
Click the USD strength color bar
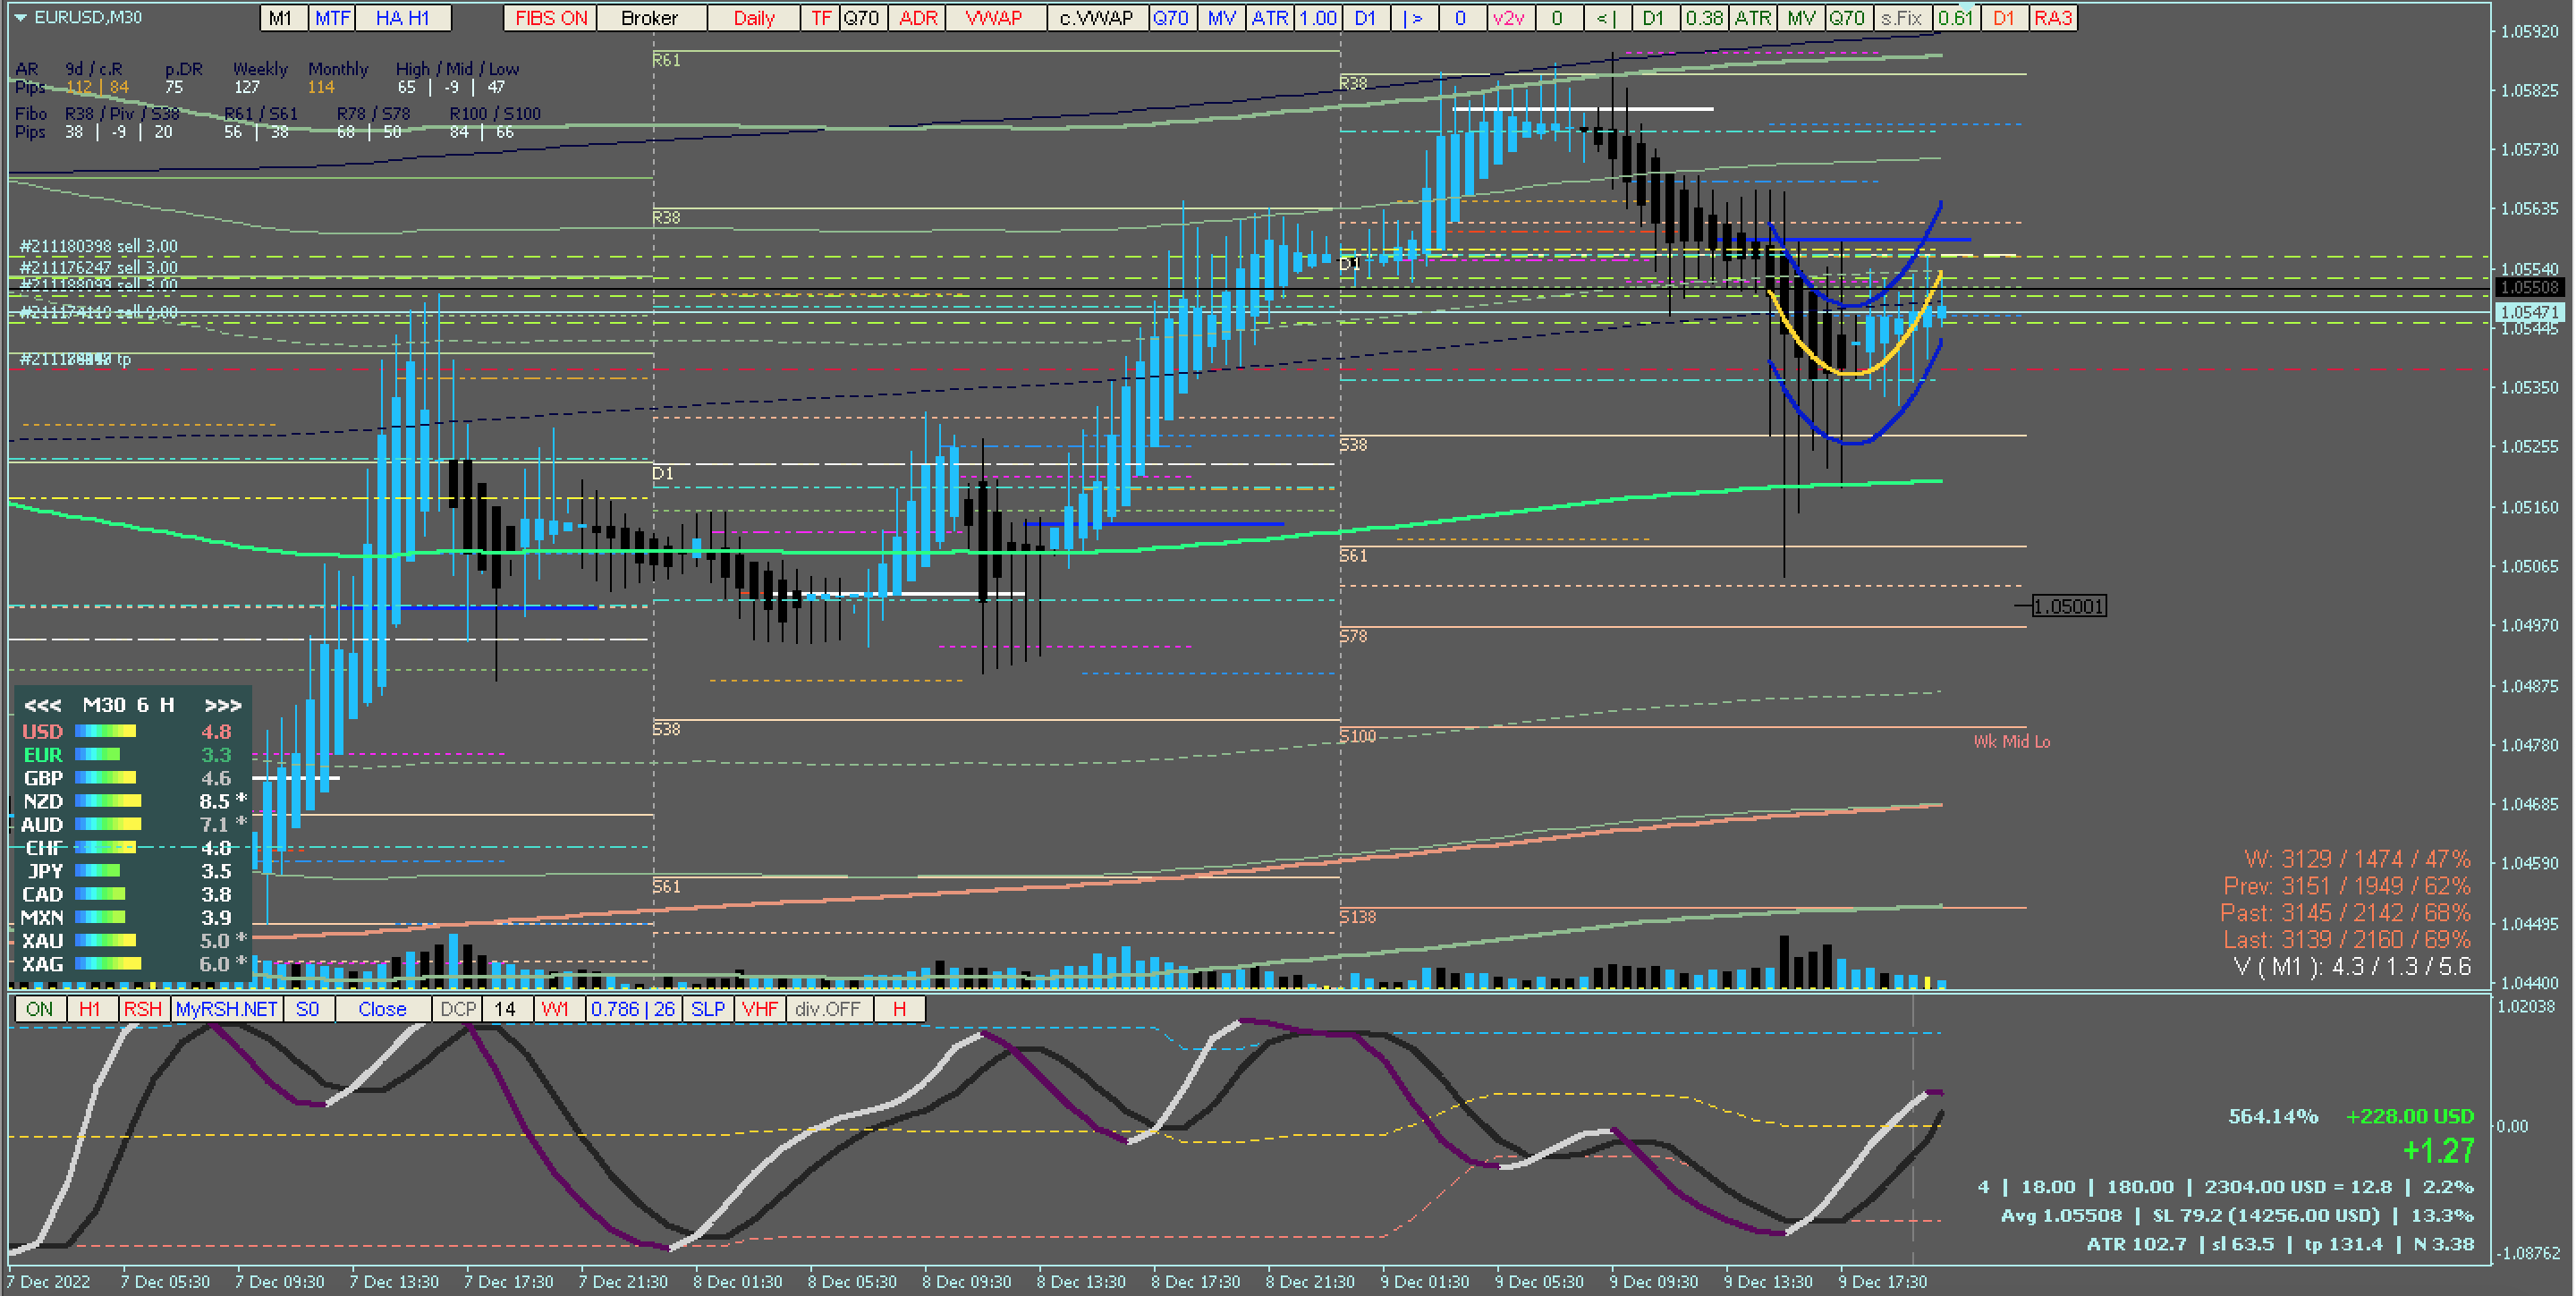click(x=106, y=732)
